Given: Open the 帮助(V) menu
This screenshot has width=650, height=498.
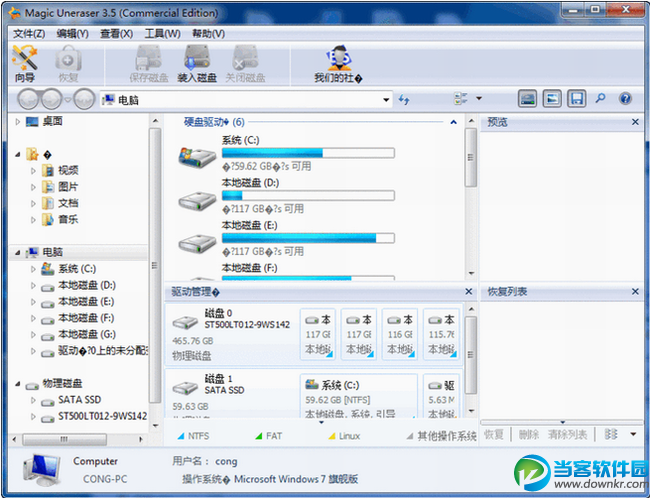Looking at the screenshot, I should [x=209, y=34].
